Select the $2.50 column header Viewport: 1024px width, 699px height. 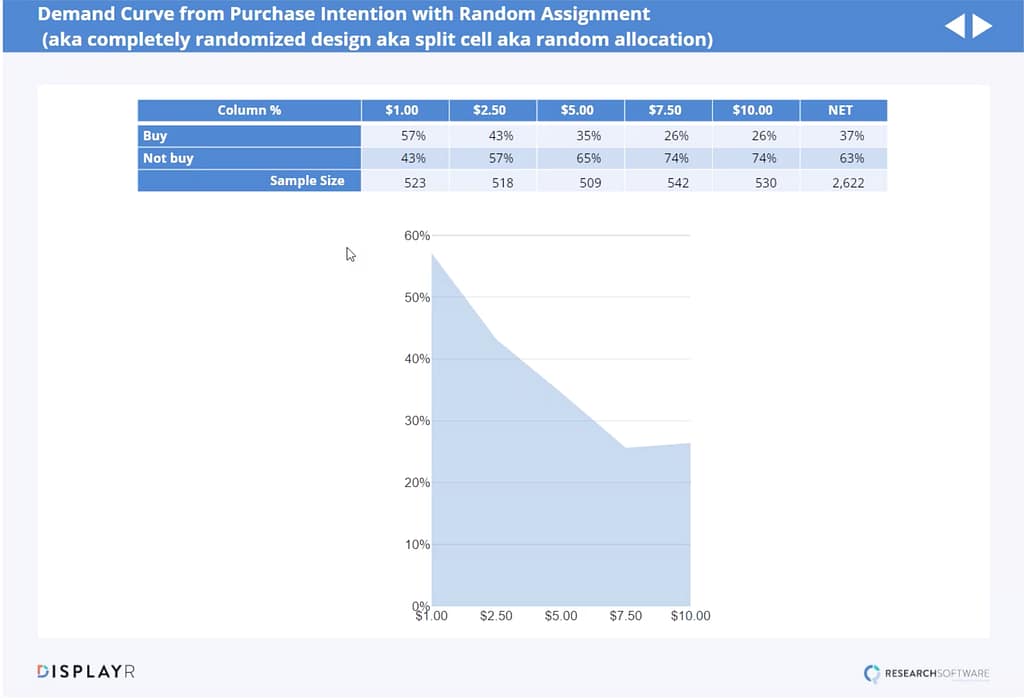[x=492, y=110]
